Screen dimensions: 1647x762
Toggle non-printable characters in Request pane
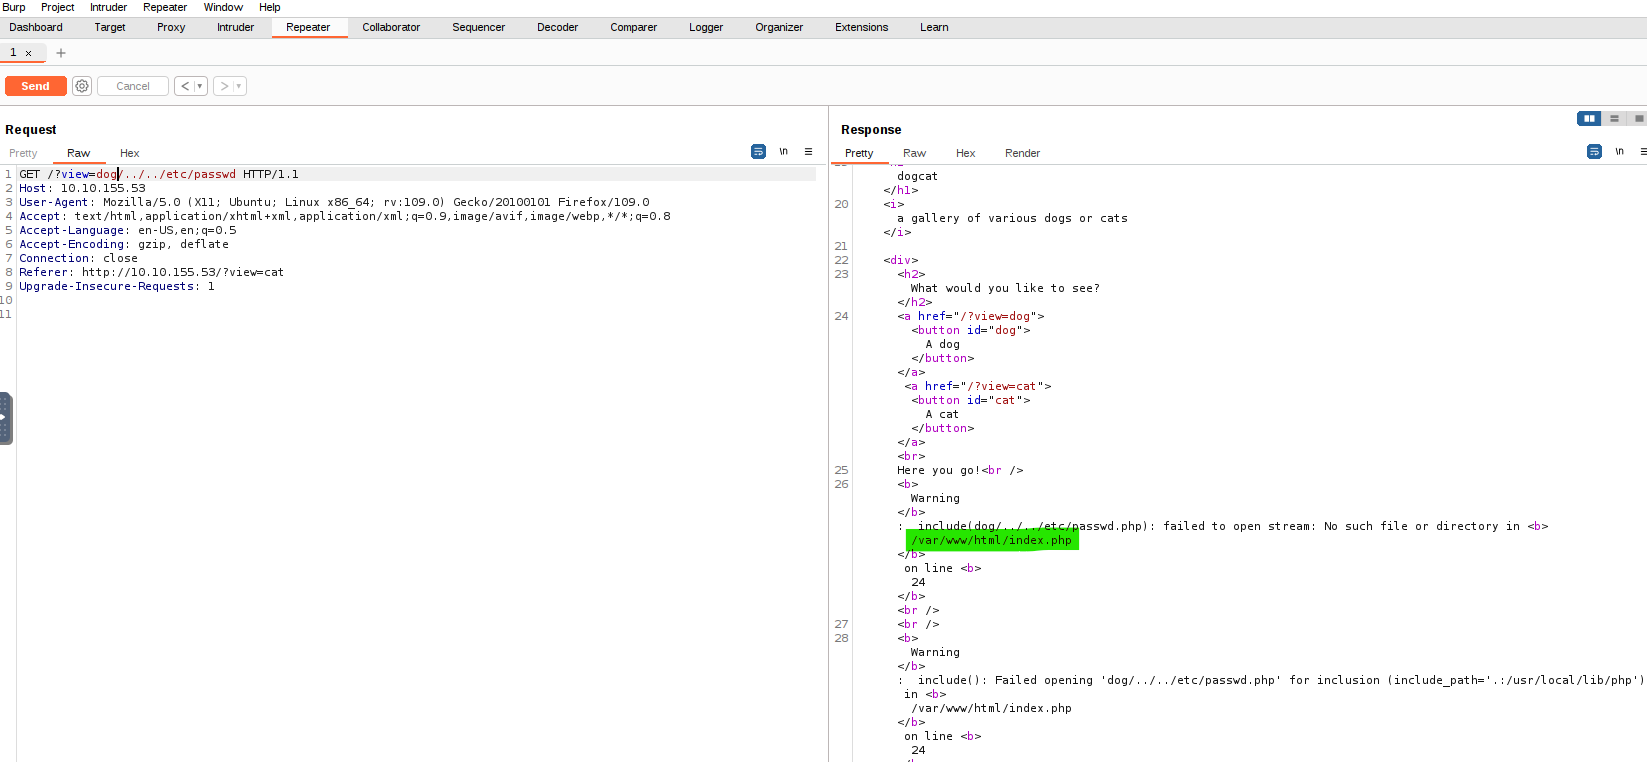click(784, 152)
